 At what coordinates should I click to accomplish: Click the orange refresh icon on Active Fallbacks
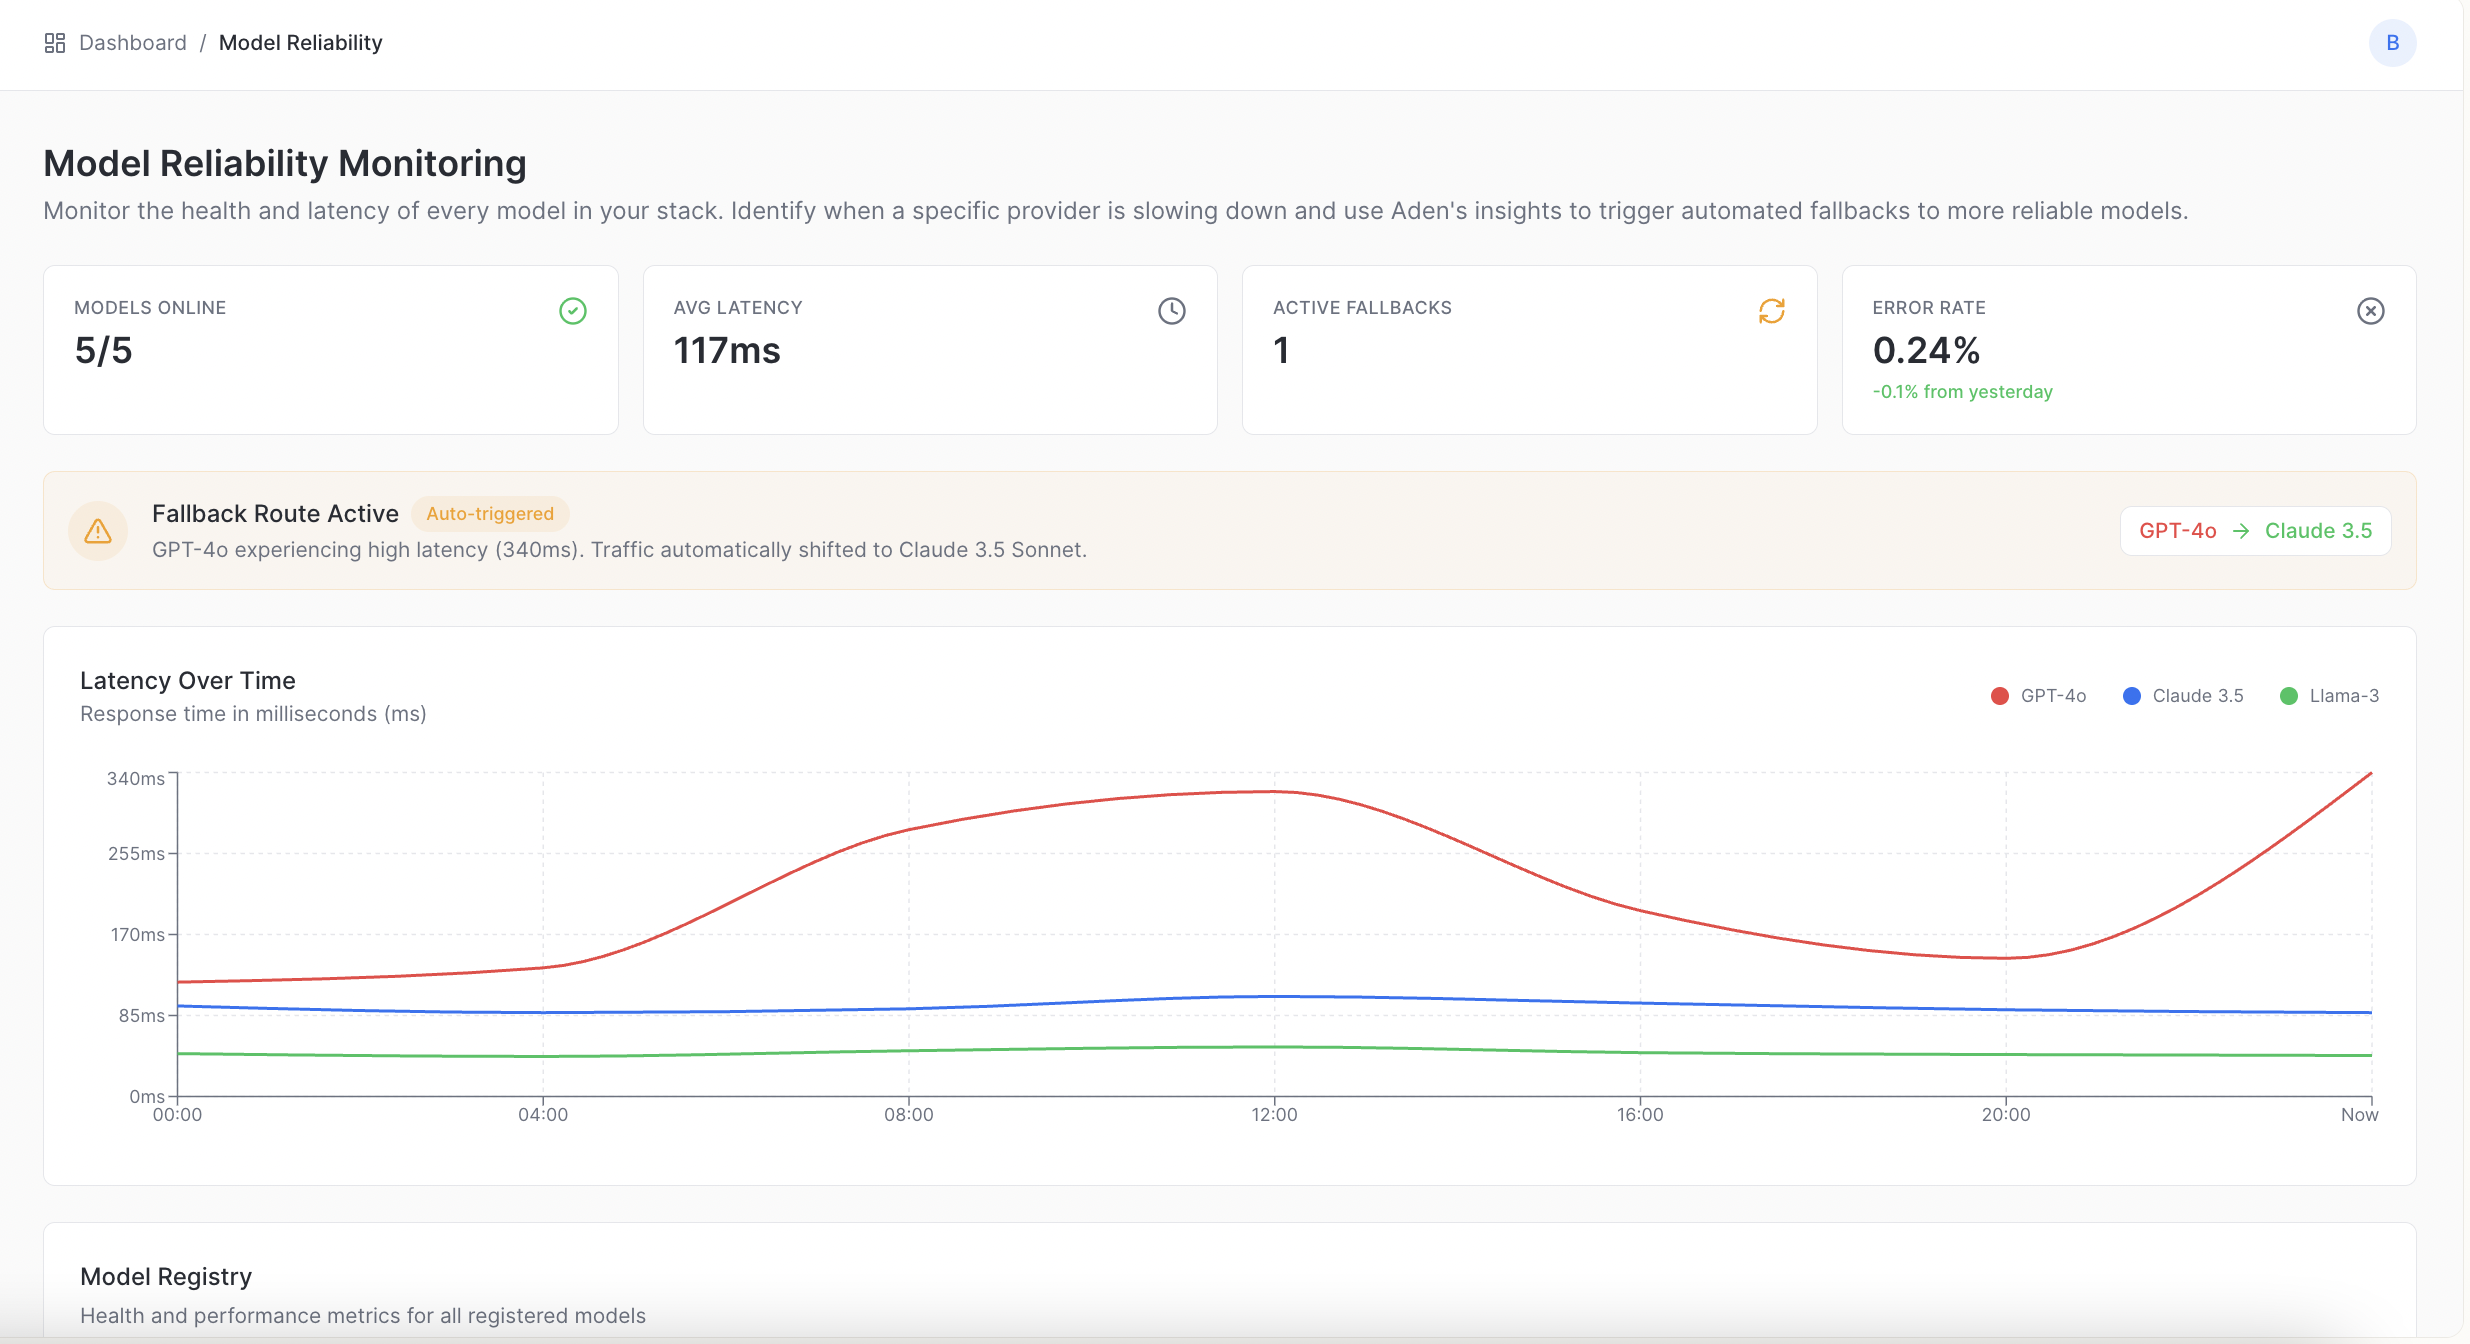(x=1771, y=311)
